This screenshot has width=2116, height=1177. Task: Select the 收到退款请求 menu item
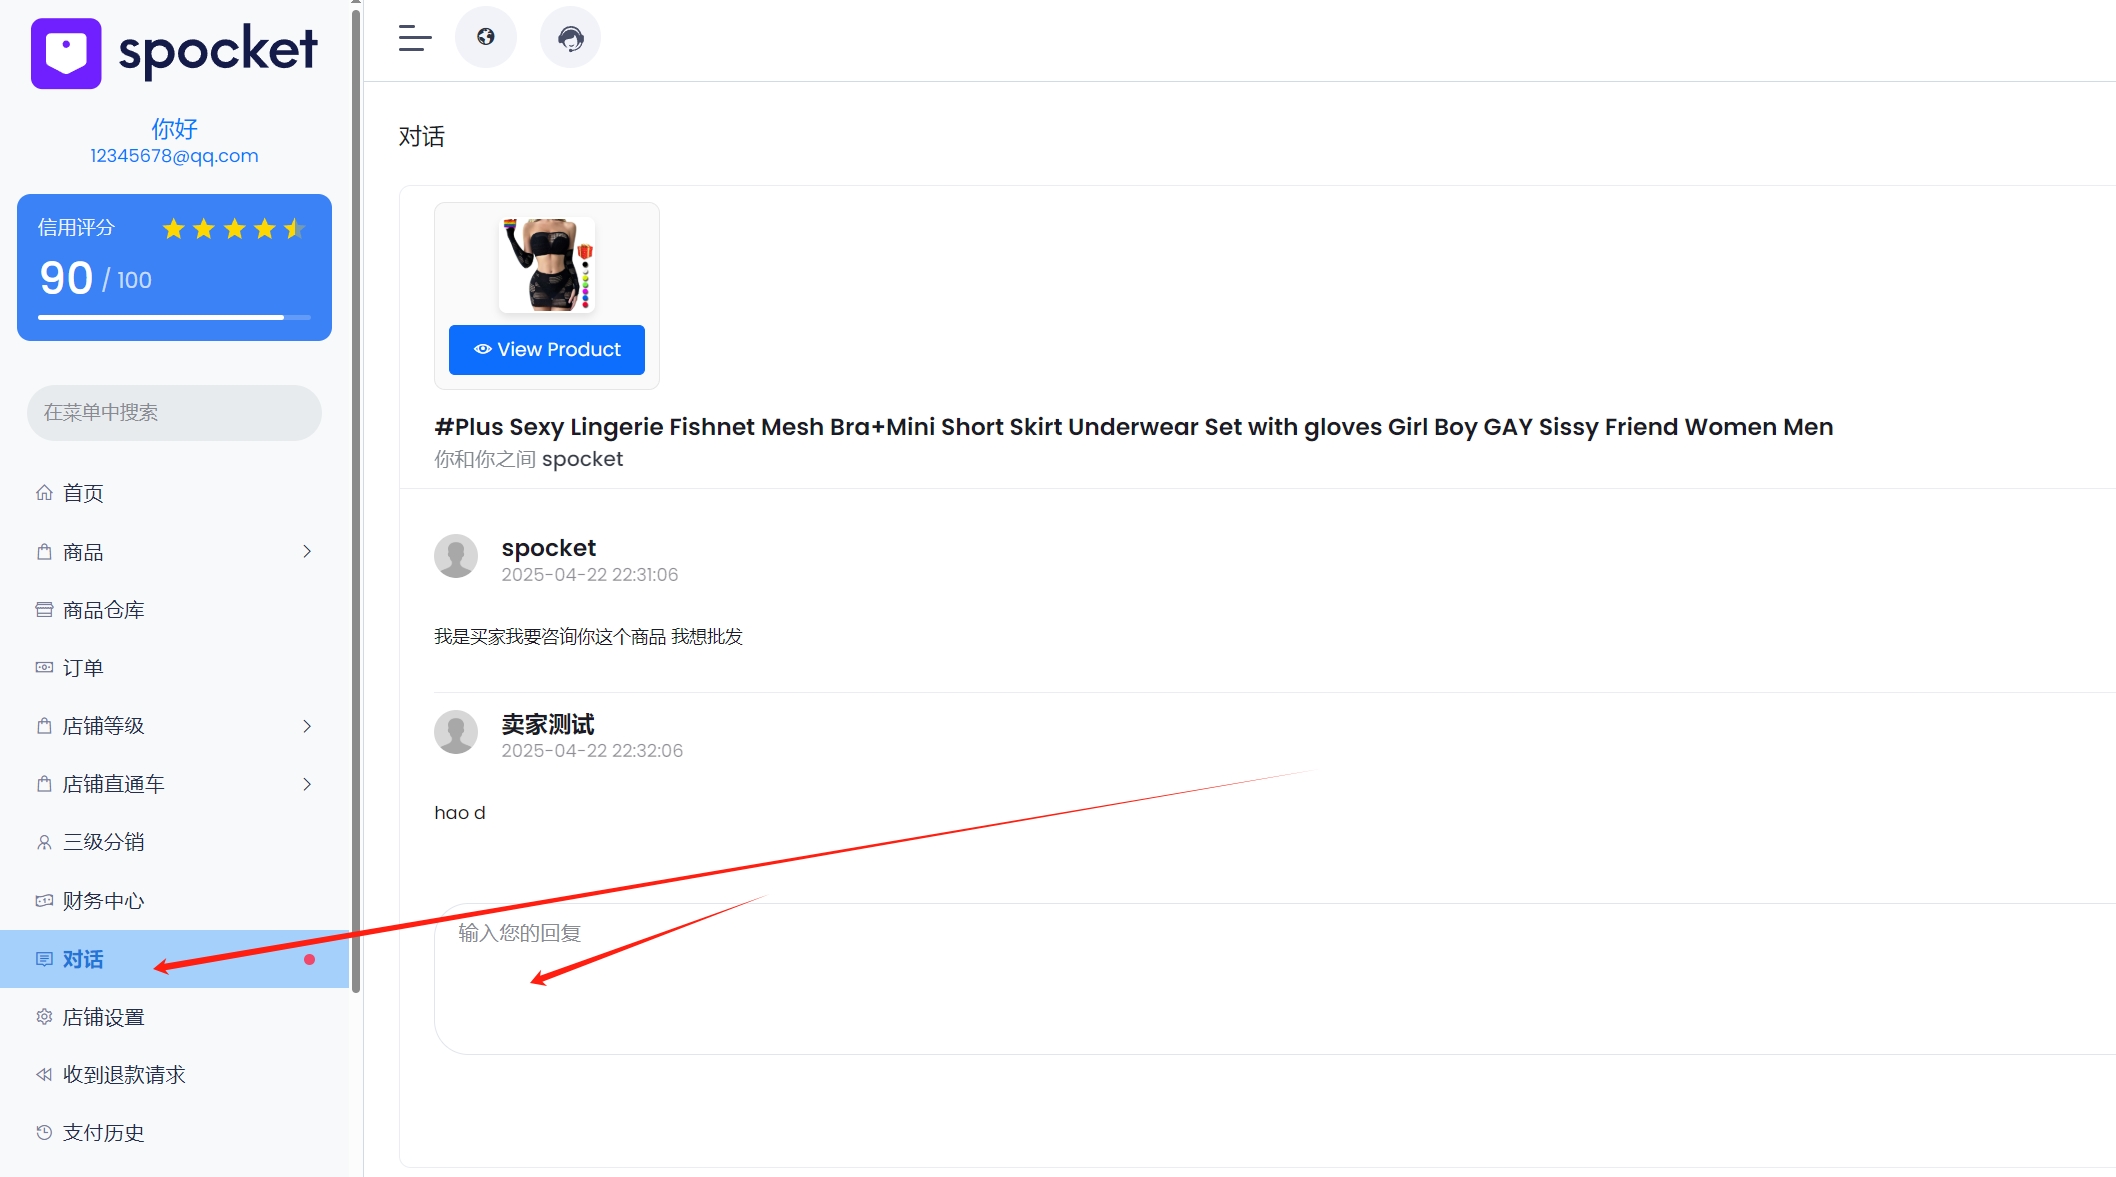(123, 1074)
